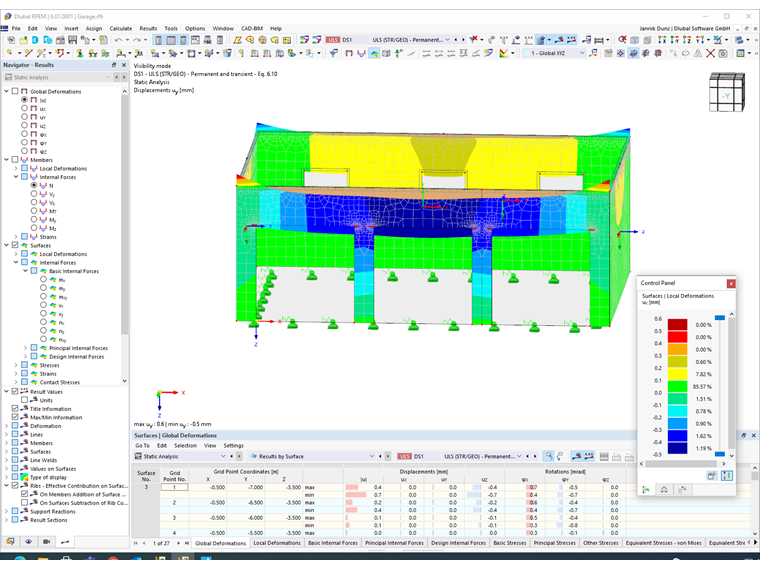
Task: Toggle the Global Deformations checkbox
Action: coord(15,91)
